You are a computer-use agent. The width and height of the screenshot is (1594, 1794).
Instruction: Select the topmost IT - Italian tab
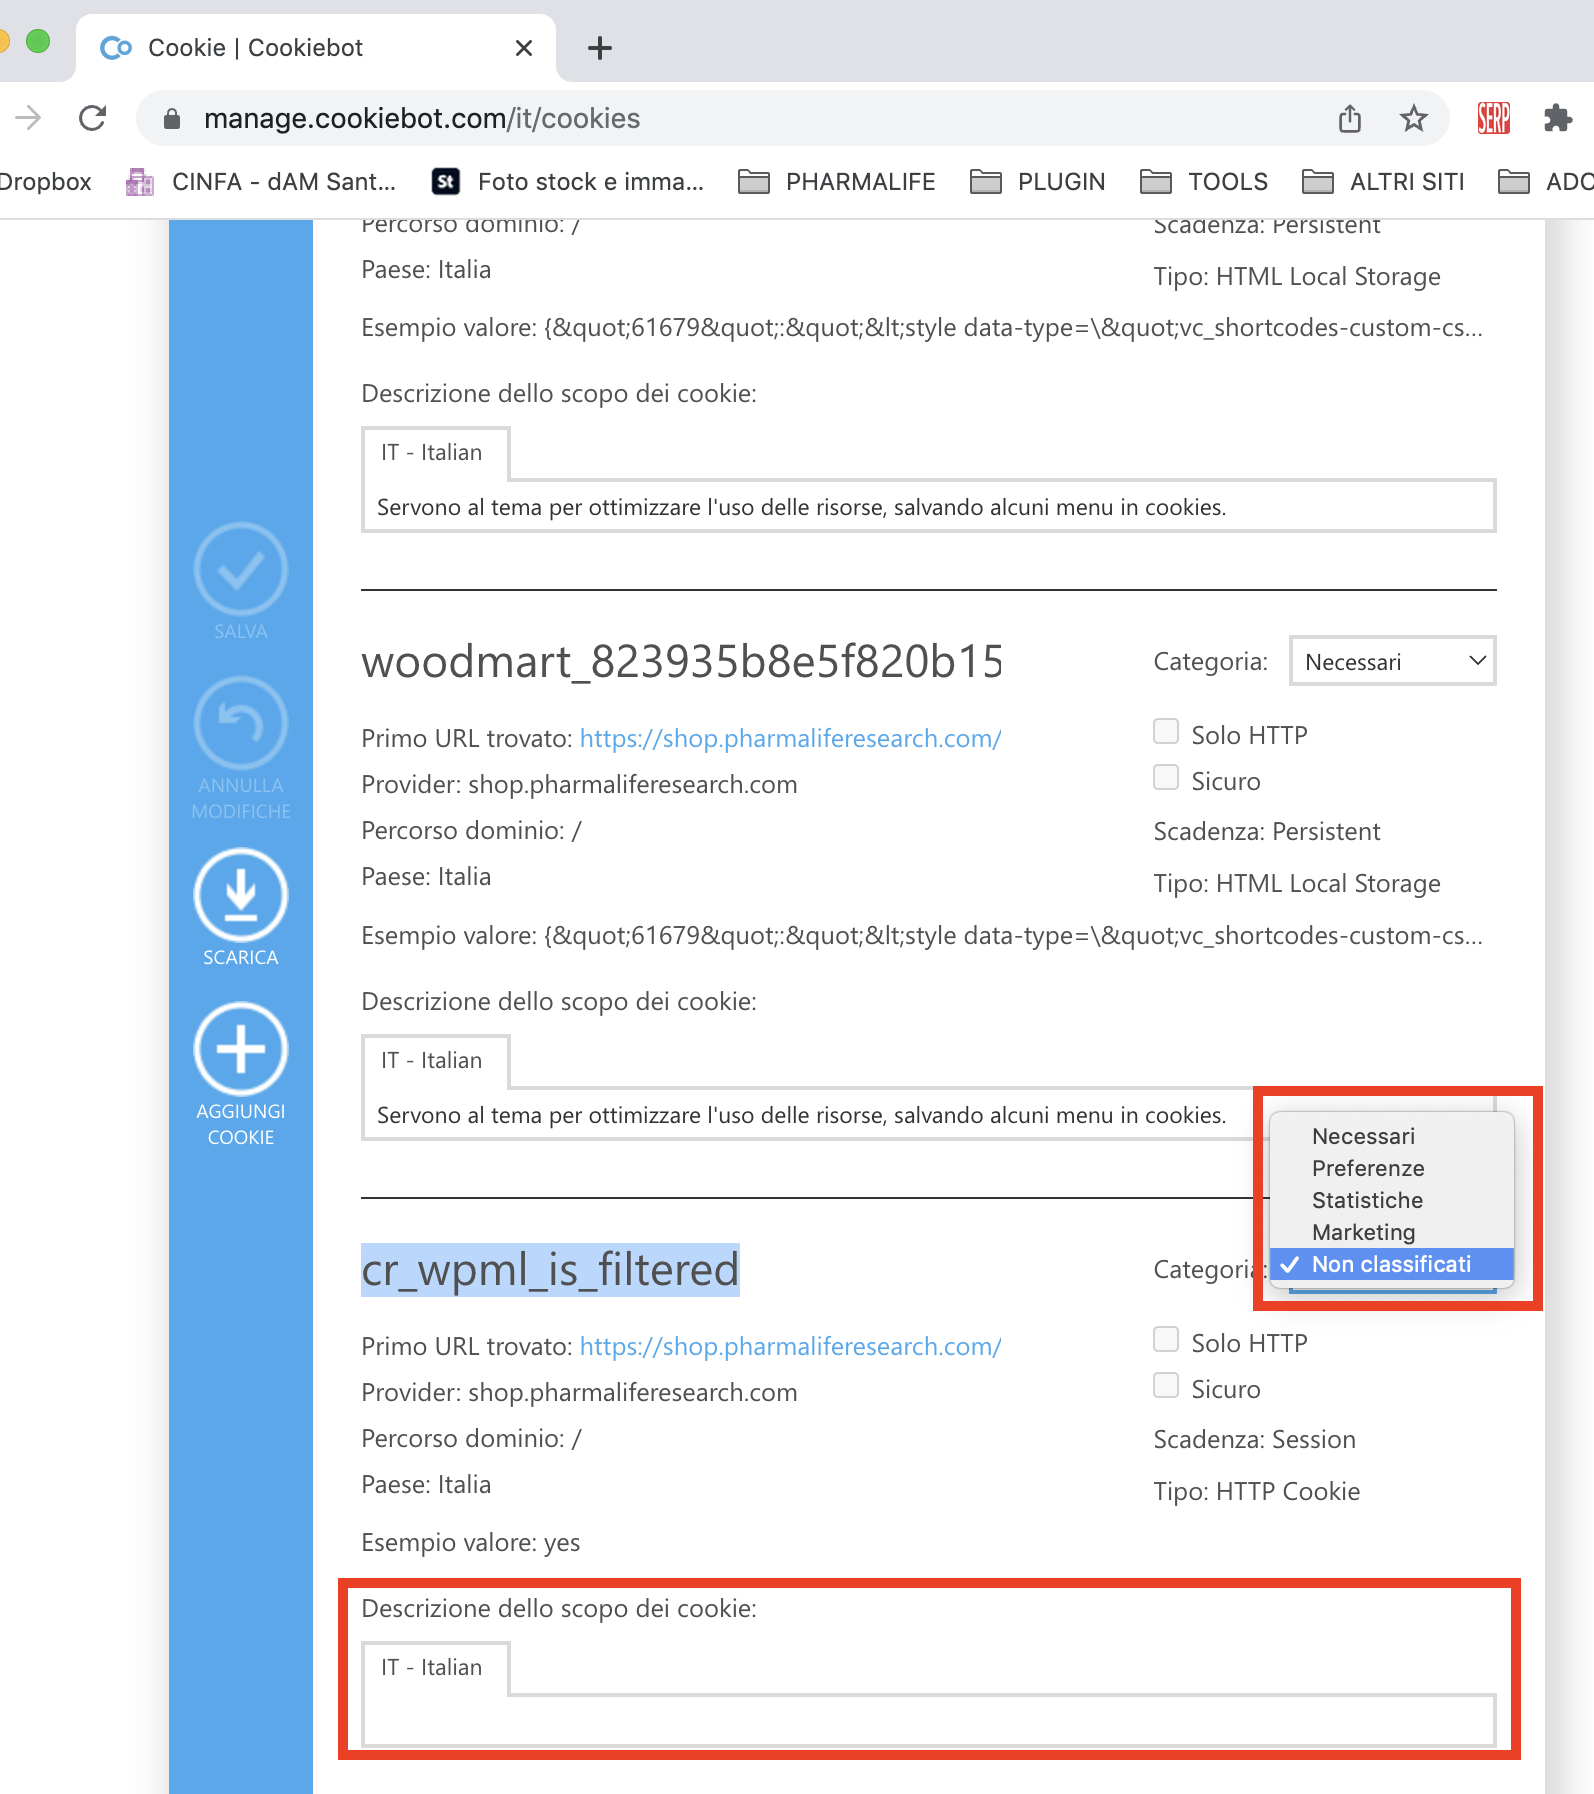(435, 452)
